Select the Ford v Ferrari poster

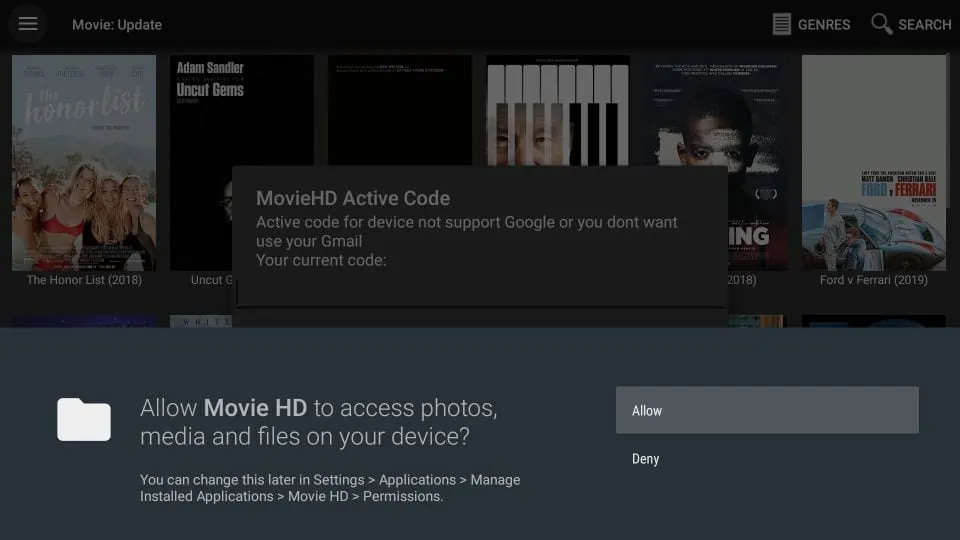point(874,163)
